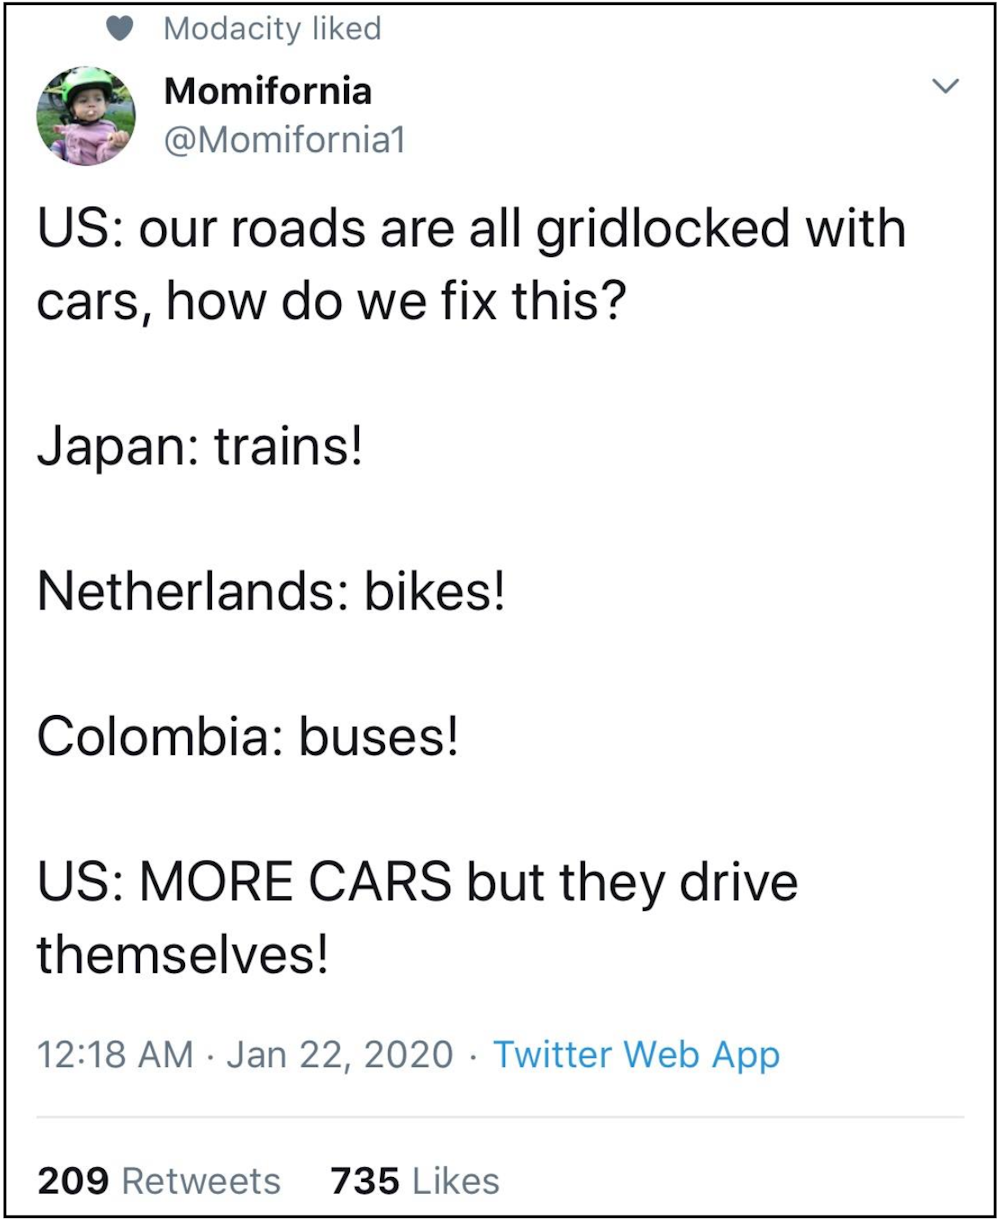Open the Momifornia display name
The image size is (1000, 1220).
coord(267,91)
